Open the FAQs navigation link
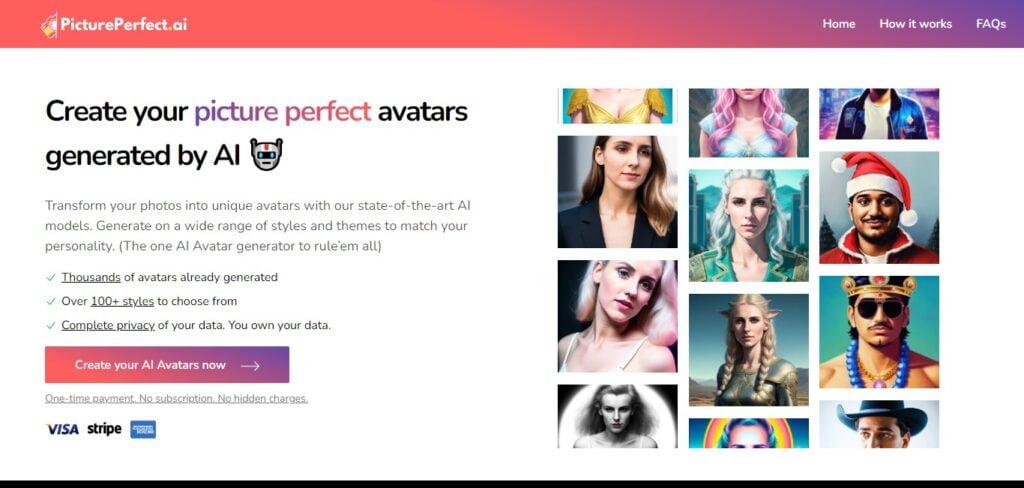Viewport: 1024px width, 488px height. tap(991, 24)
